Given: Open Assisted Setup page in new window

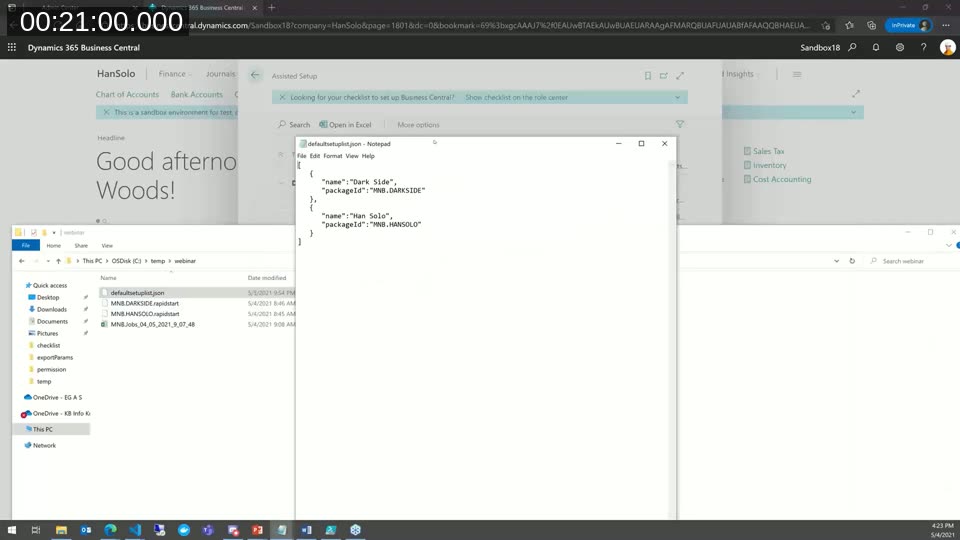Looking at the screenshot, I should pos(664,76).
